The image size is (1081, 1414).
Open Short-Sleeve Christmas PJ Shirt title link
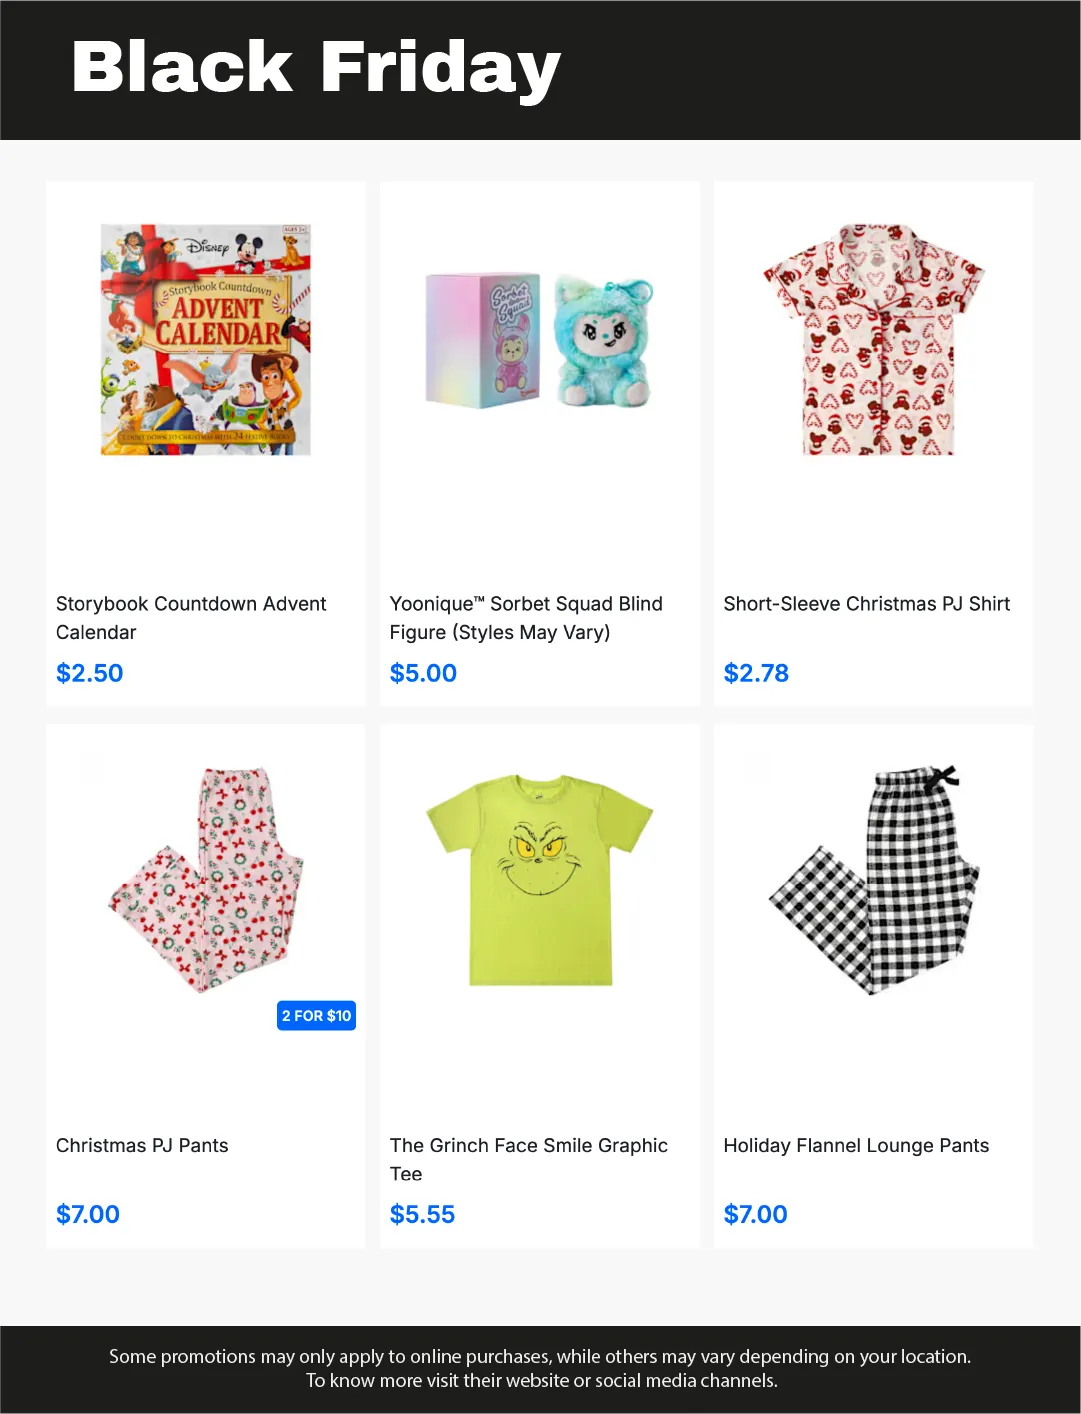click(x=866, y=604)
